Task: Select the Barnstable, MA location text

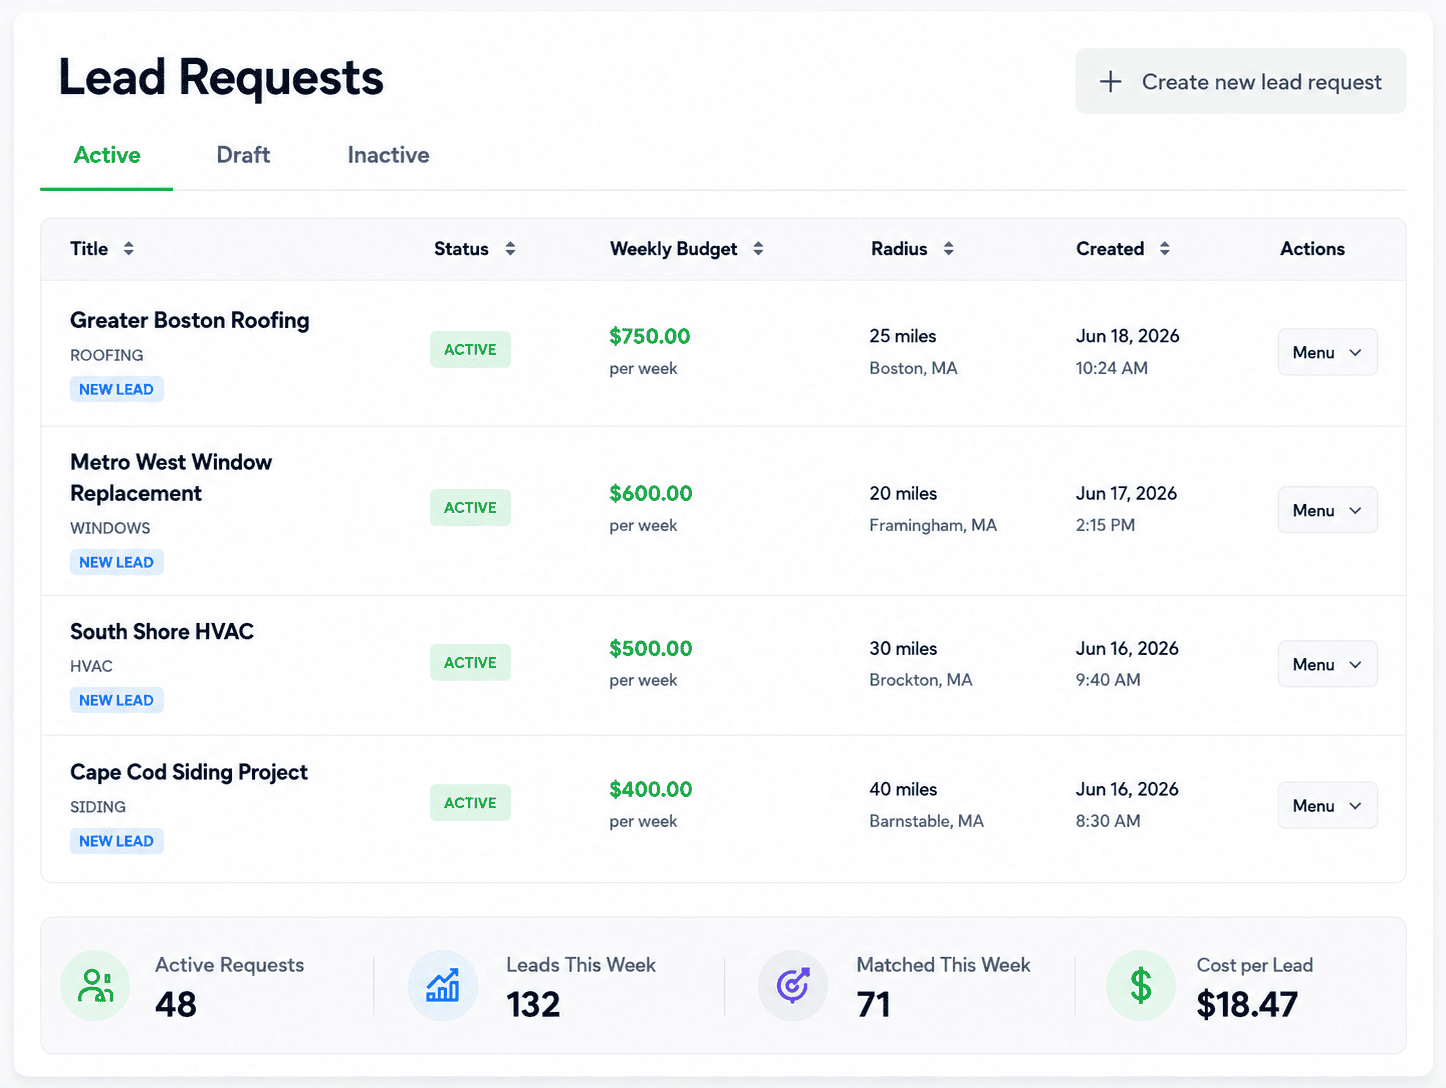Action: tap(926, 821)
